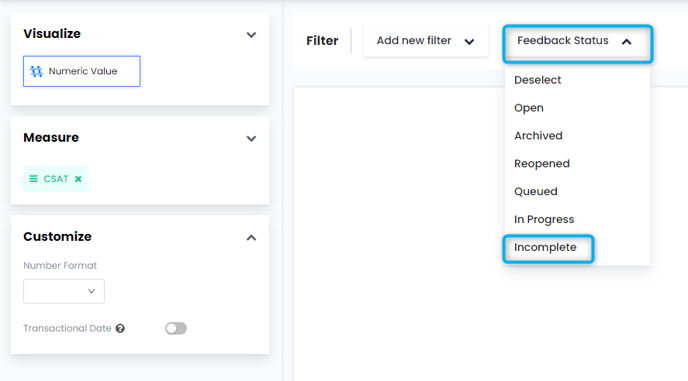Collapse the Measure section chevron
Viewport: 688px width, 381px height.
pos(251,139)
